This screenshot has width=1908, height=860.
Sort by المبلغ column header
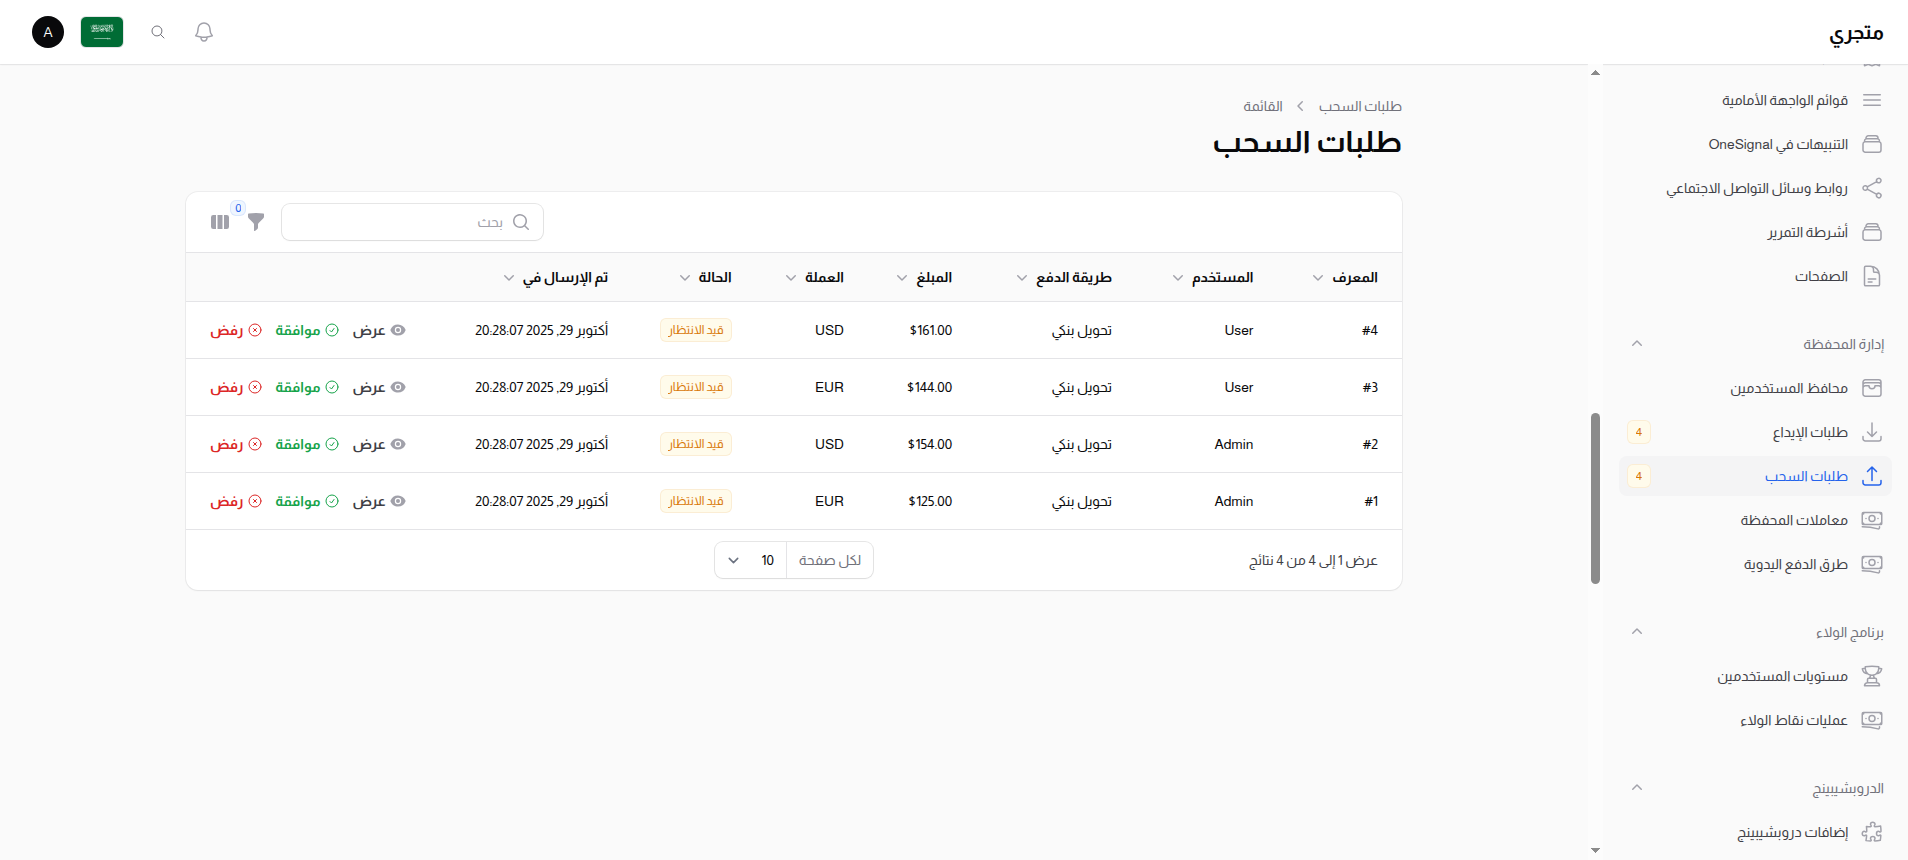tap(924, 277)
